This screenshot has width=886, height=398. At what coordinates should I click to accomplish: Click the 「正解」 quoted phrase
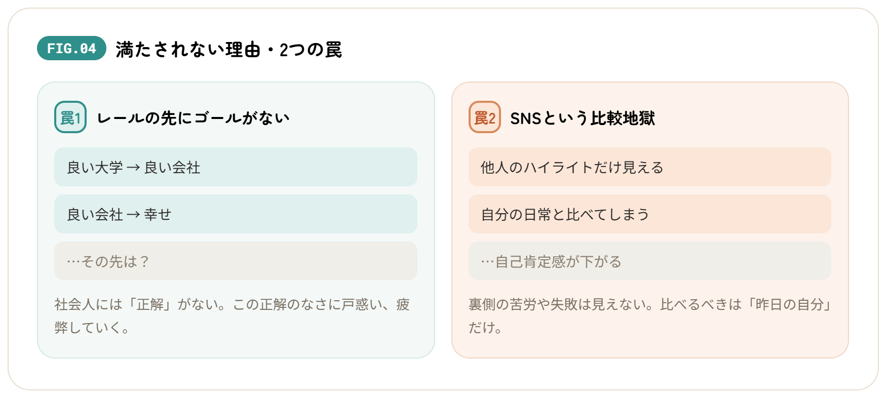click(x=149, y=305)
